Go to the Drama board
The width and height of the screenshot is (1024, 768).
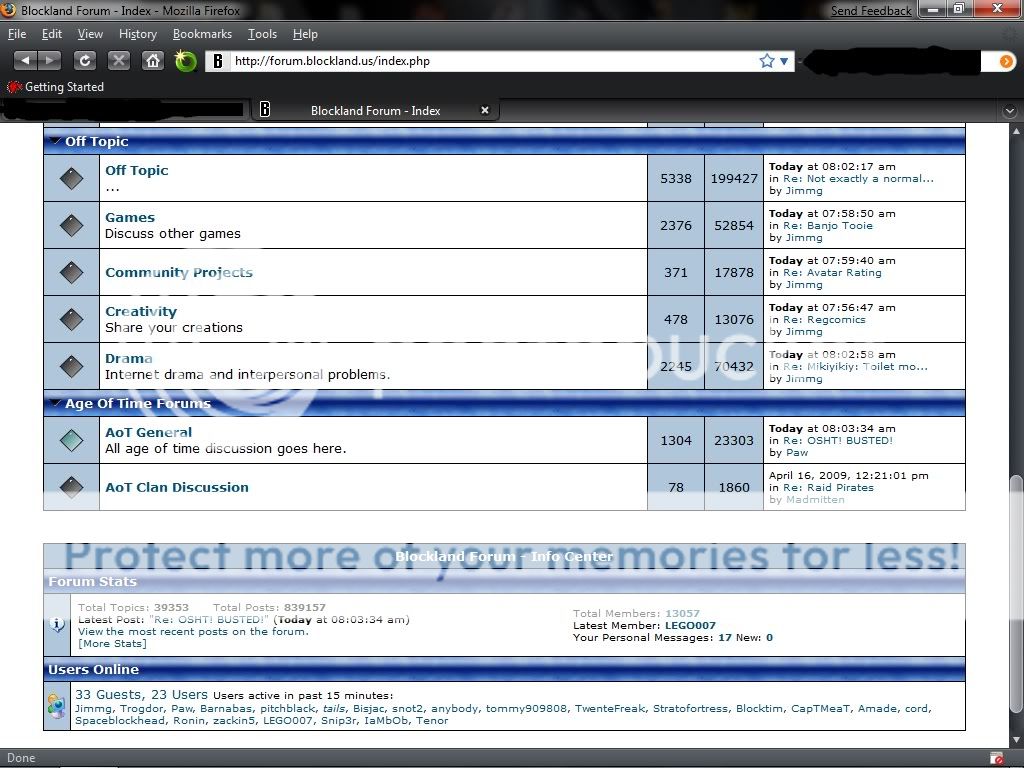129,359
